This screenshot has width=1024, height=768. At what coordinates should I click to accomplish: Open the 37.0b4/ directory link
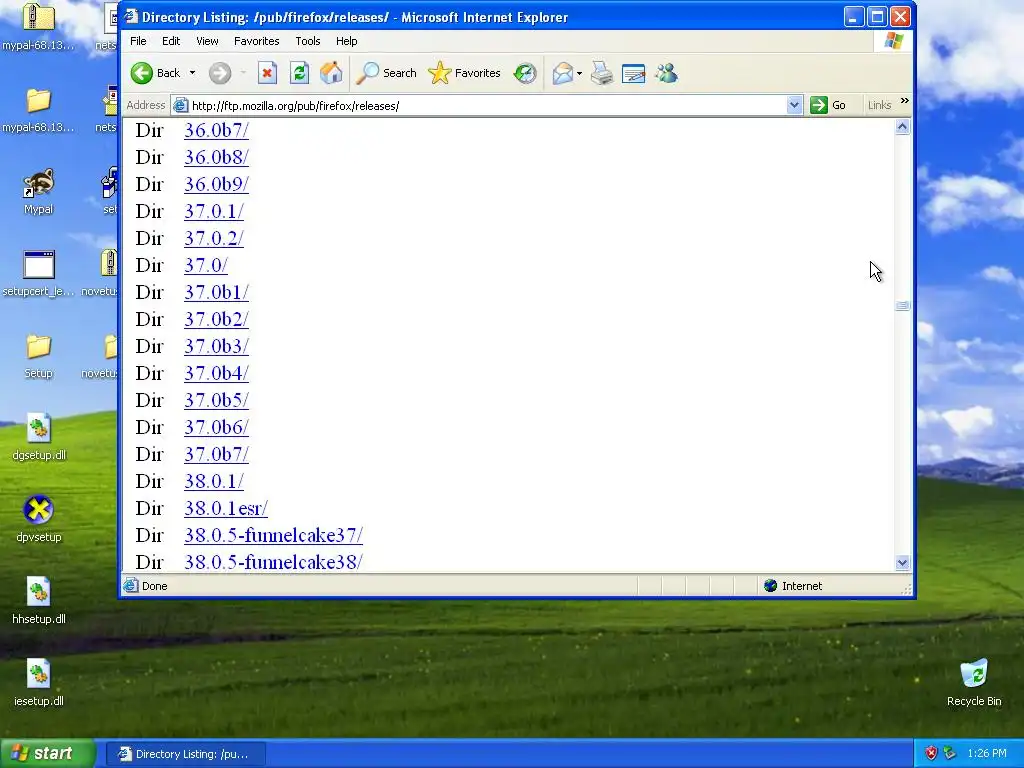click(x=216, y=373)
